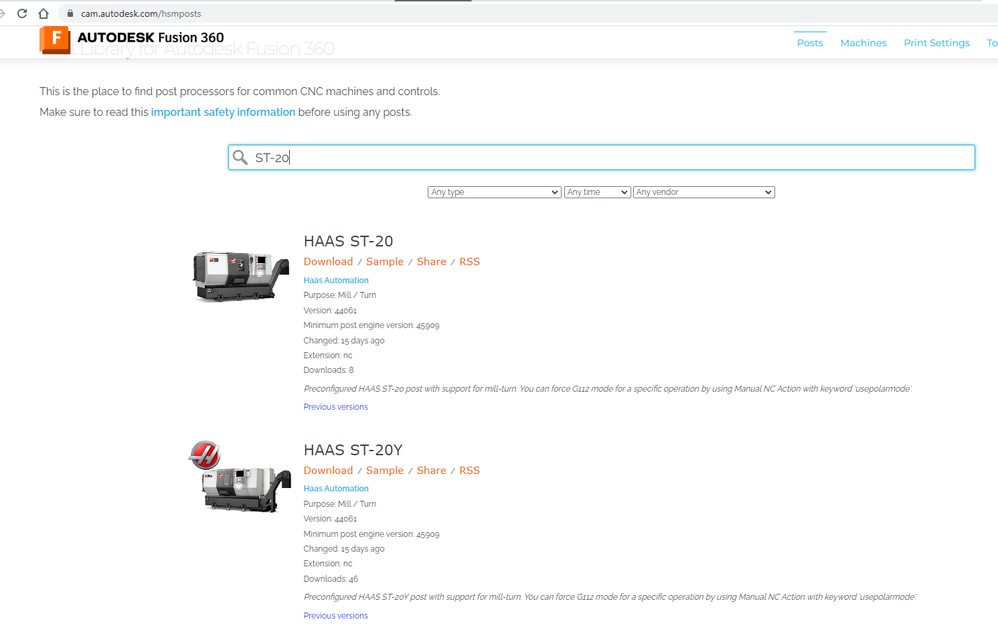
Task: Click the address bar URL cam.autodesk.com/hsmposts
Action: (141, 13)
